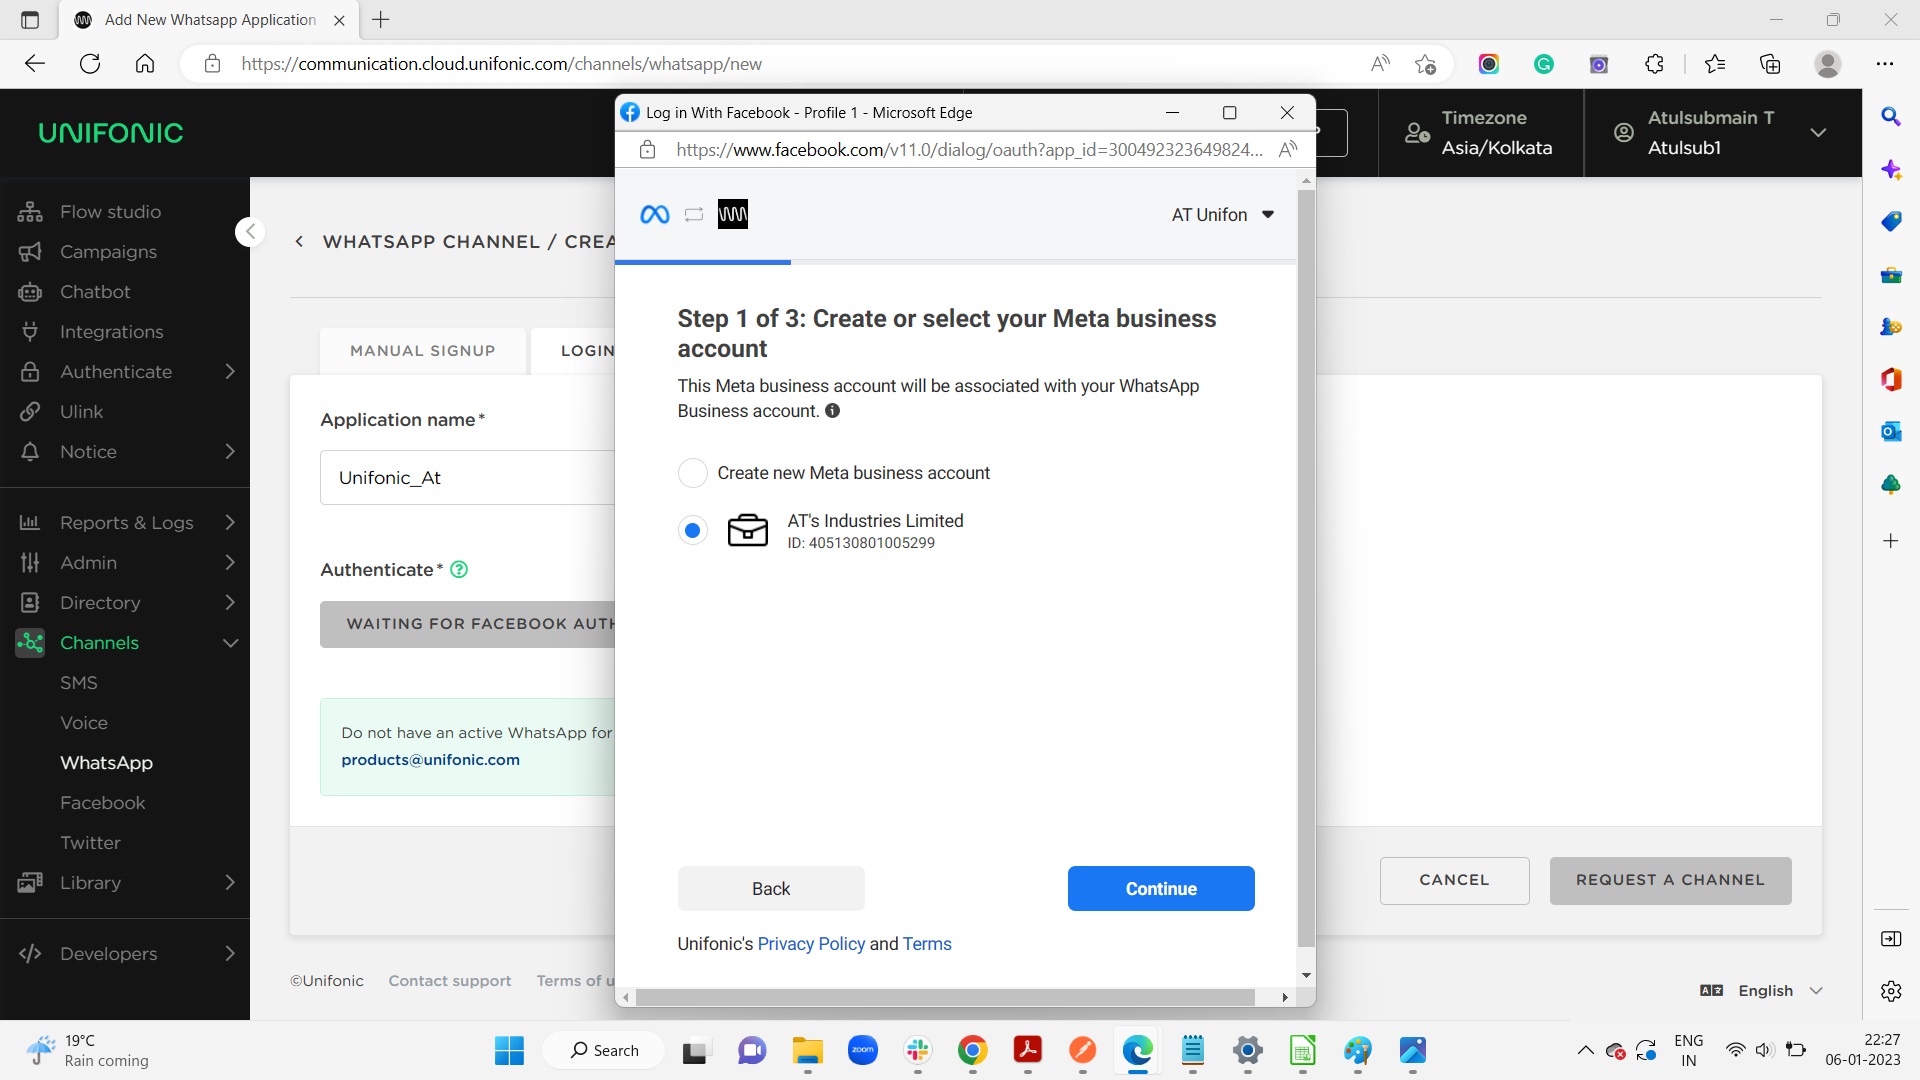Switch to the MANUAL SIGNUP tab
The height and width of the screenshot is (1080, 1920).
(x=422, y=351)
